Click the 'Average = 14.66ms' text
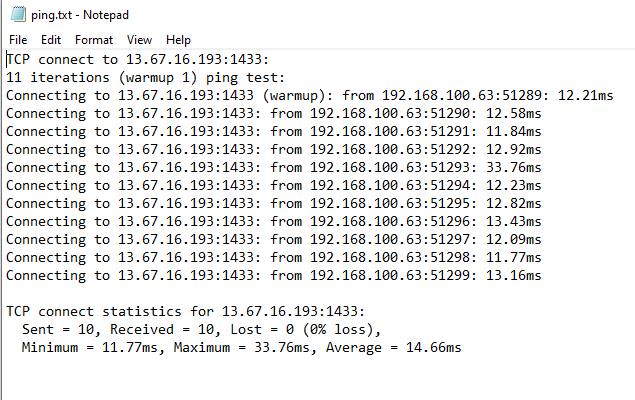Viewport: 635px width, 400px height. (x=394, y=347)
